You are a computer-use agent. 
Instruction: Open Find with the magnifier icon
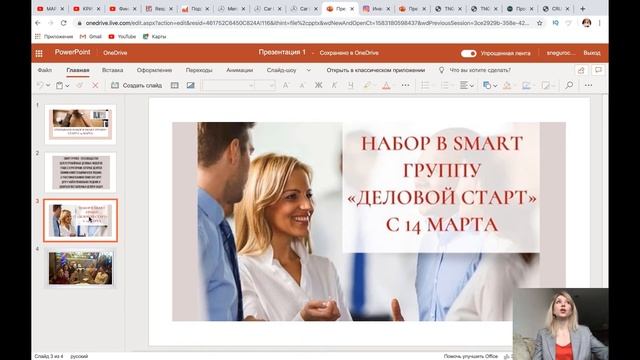569,85
